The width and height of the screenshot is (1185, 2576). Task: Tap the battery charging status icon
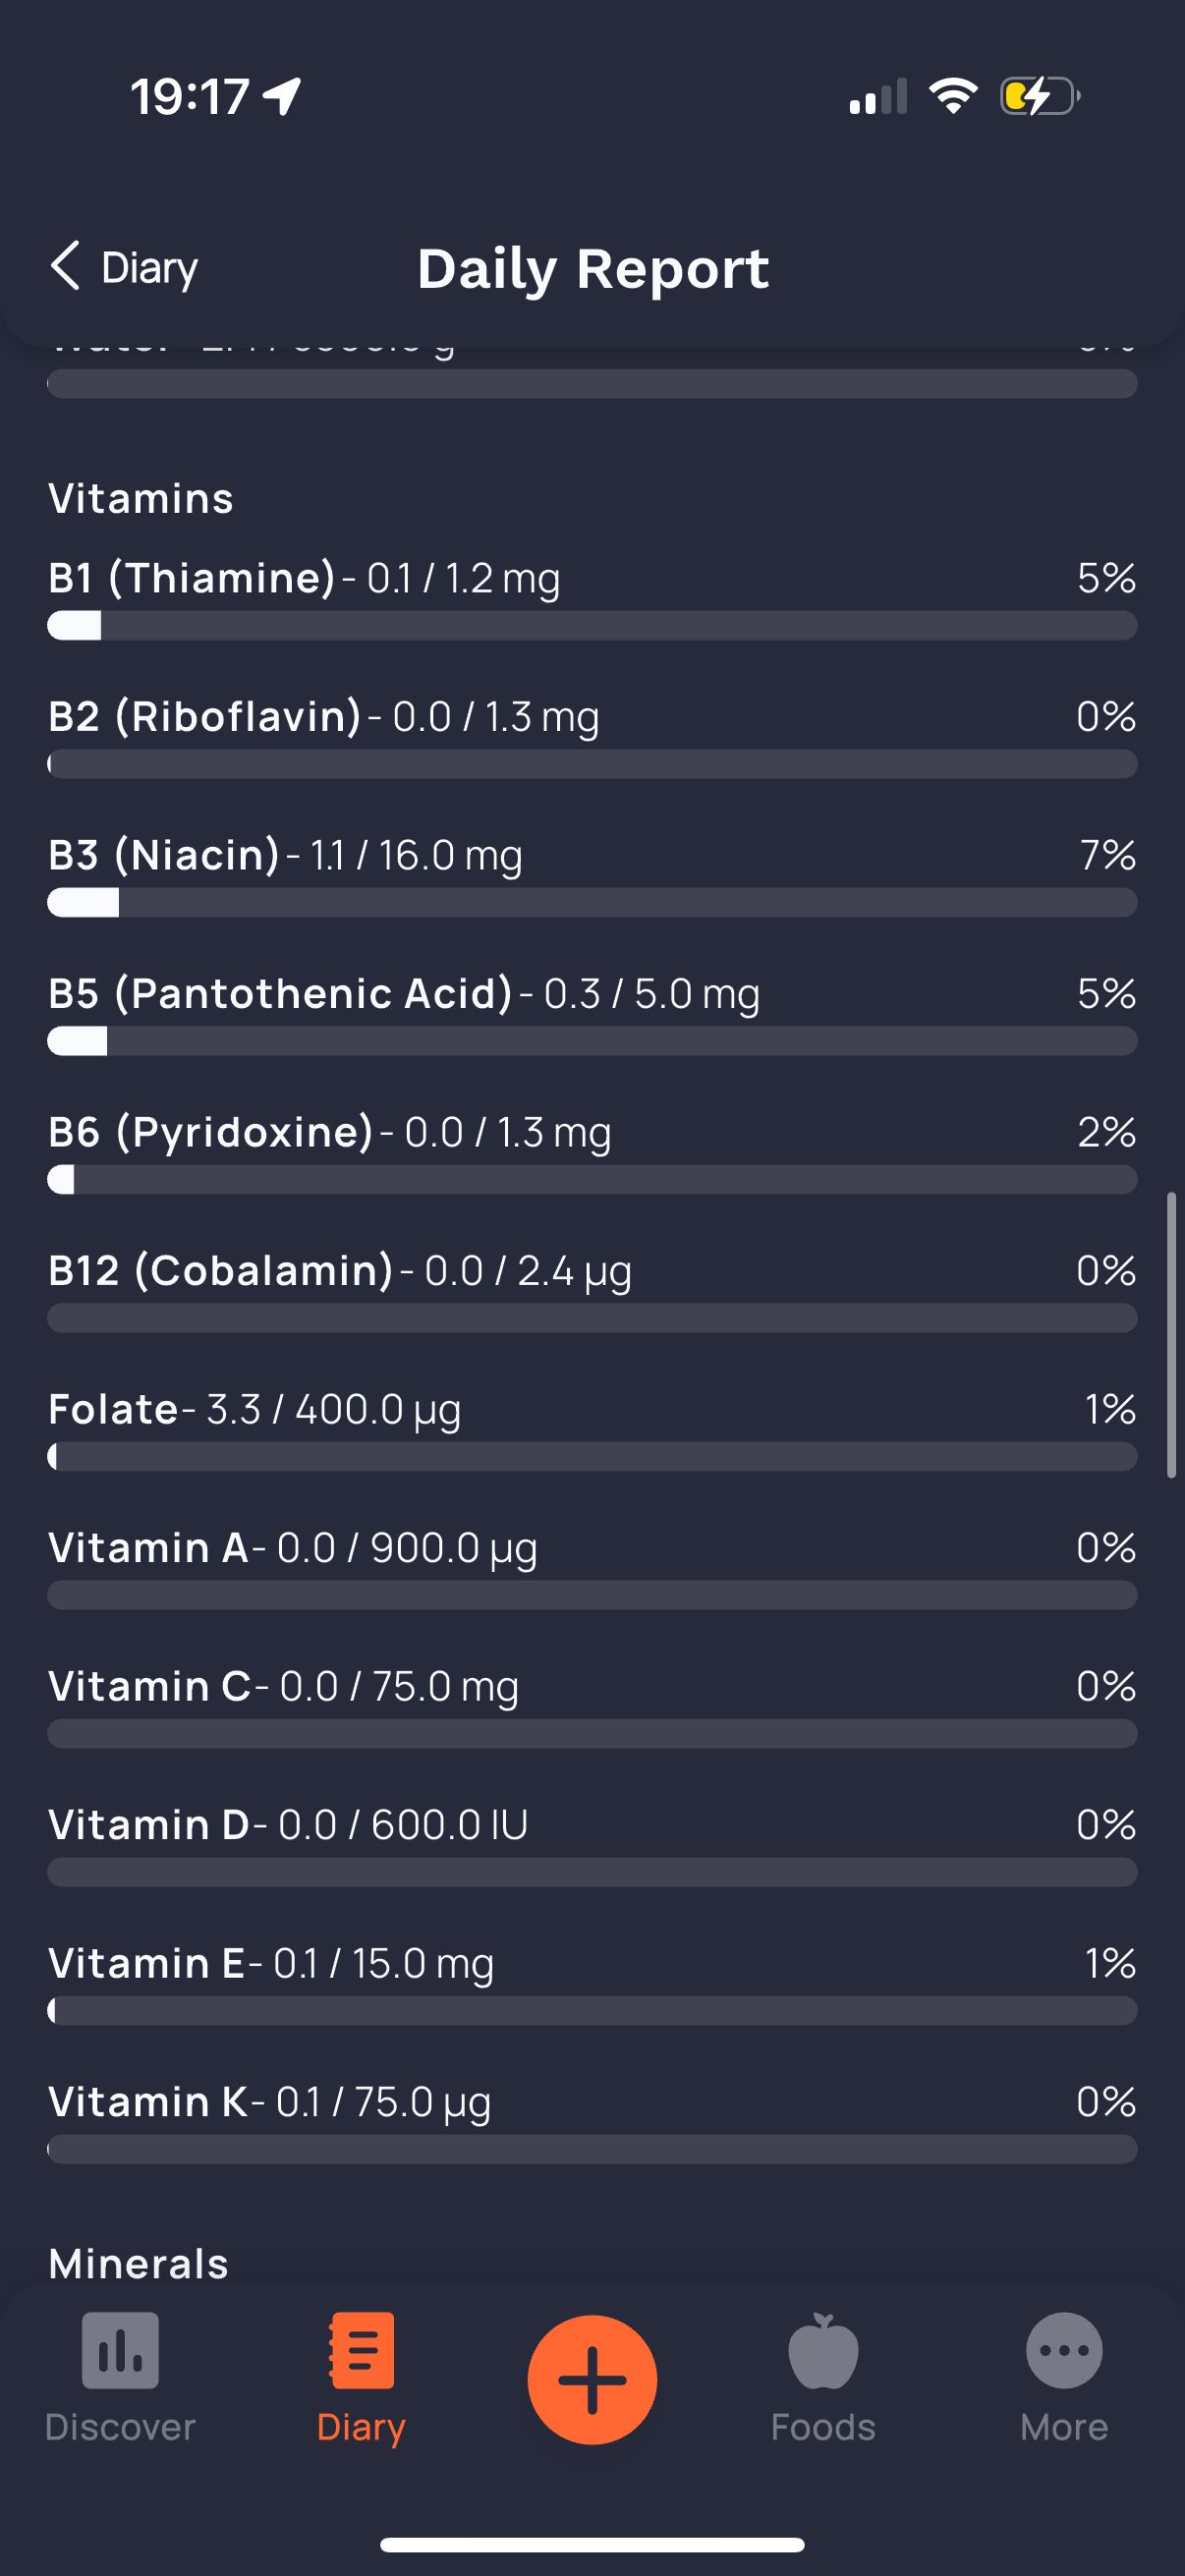[1039, 97]
